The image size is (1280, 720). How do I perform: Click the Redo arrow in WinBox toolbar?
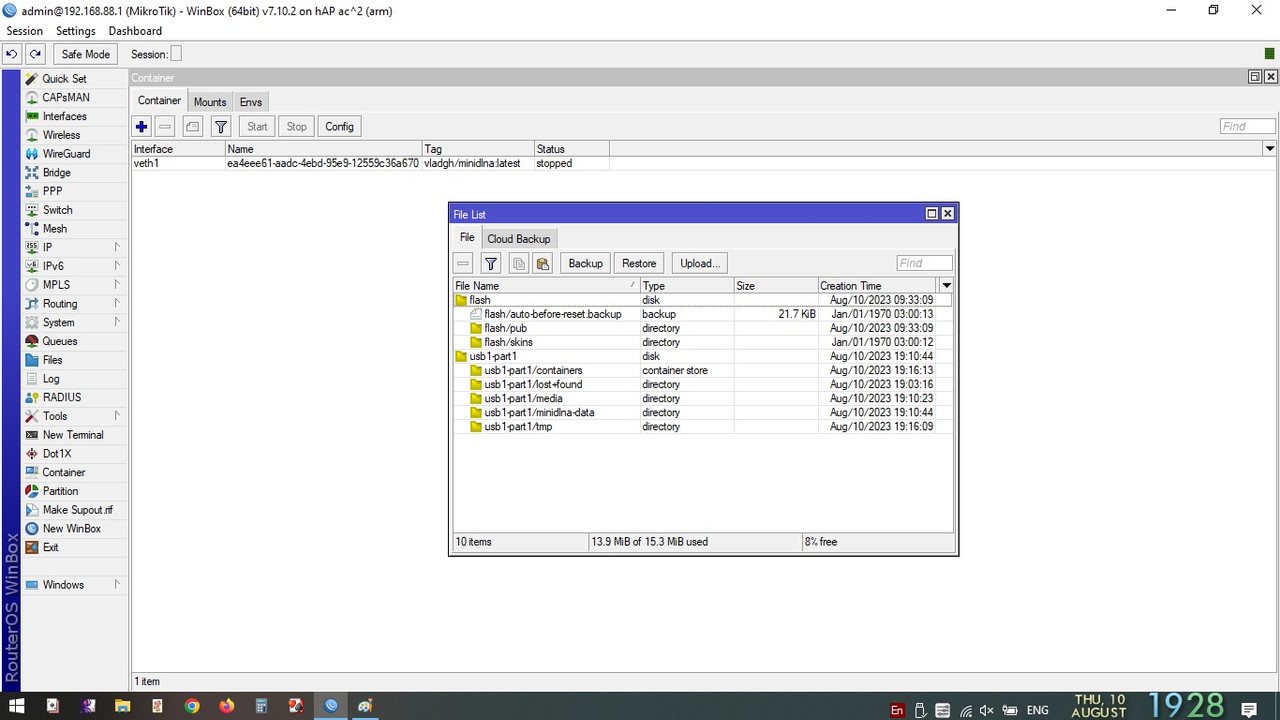(36, 54)
